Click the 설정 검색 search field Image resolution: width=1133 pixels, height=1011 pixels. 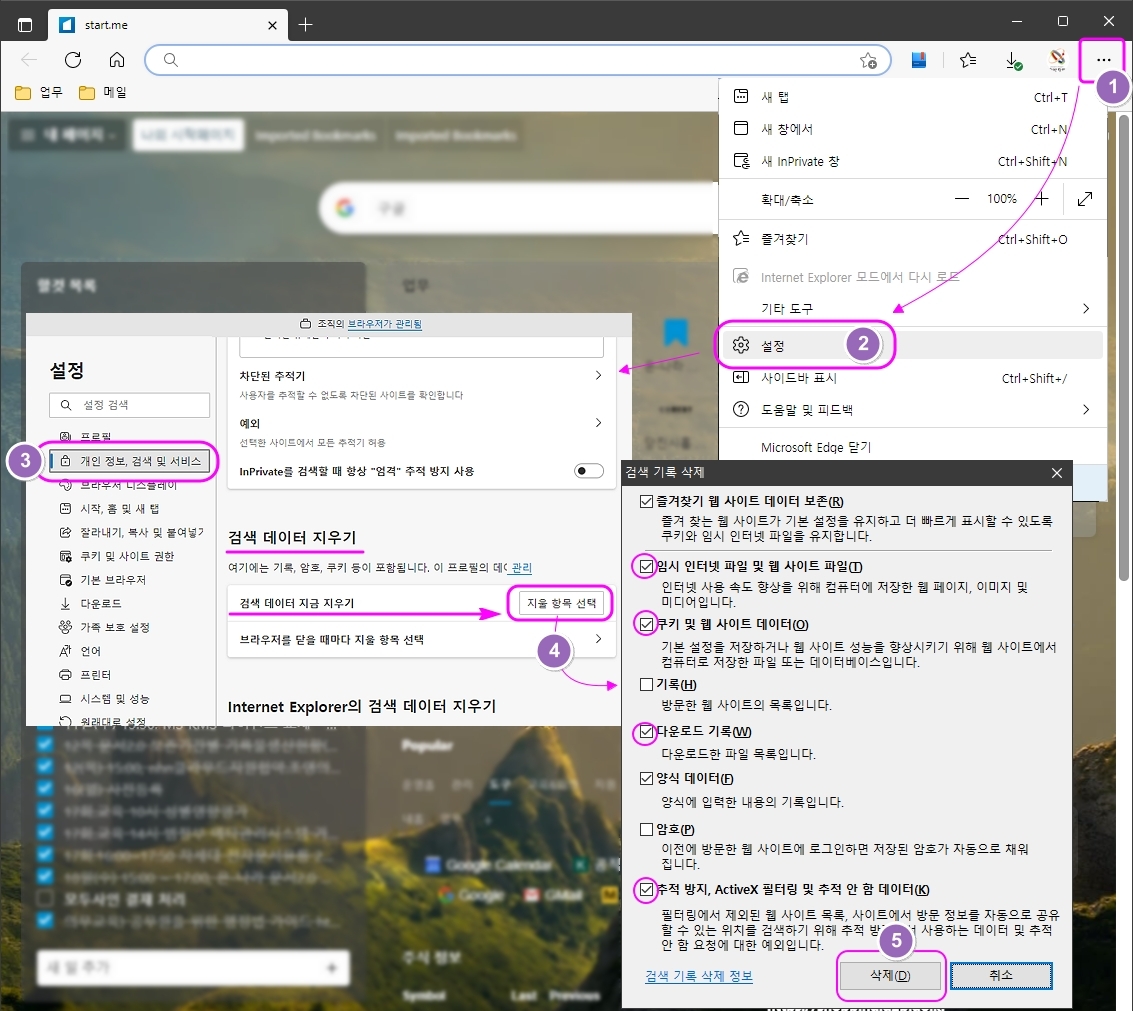point(130,405)
